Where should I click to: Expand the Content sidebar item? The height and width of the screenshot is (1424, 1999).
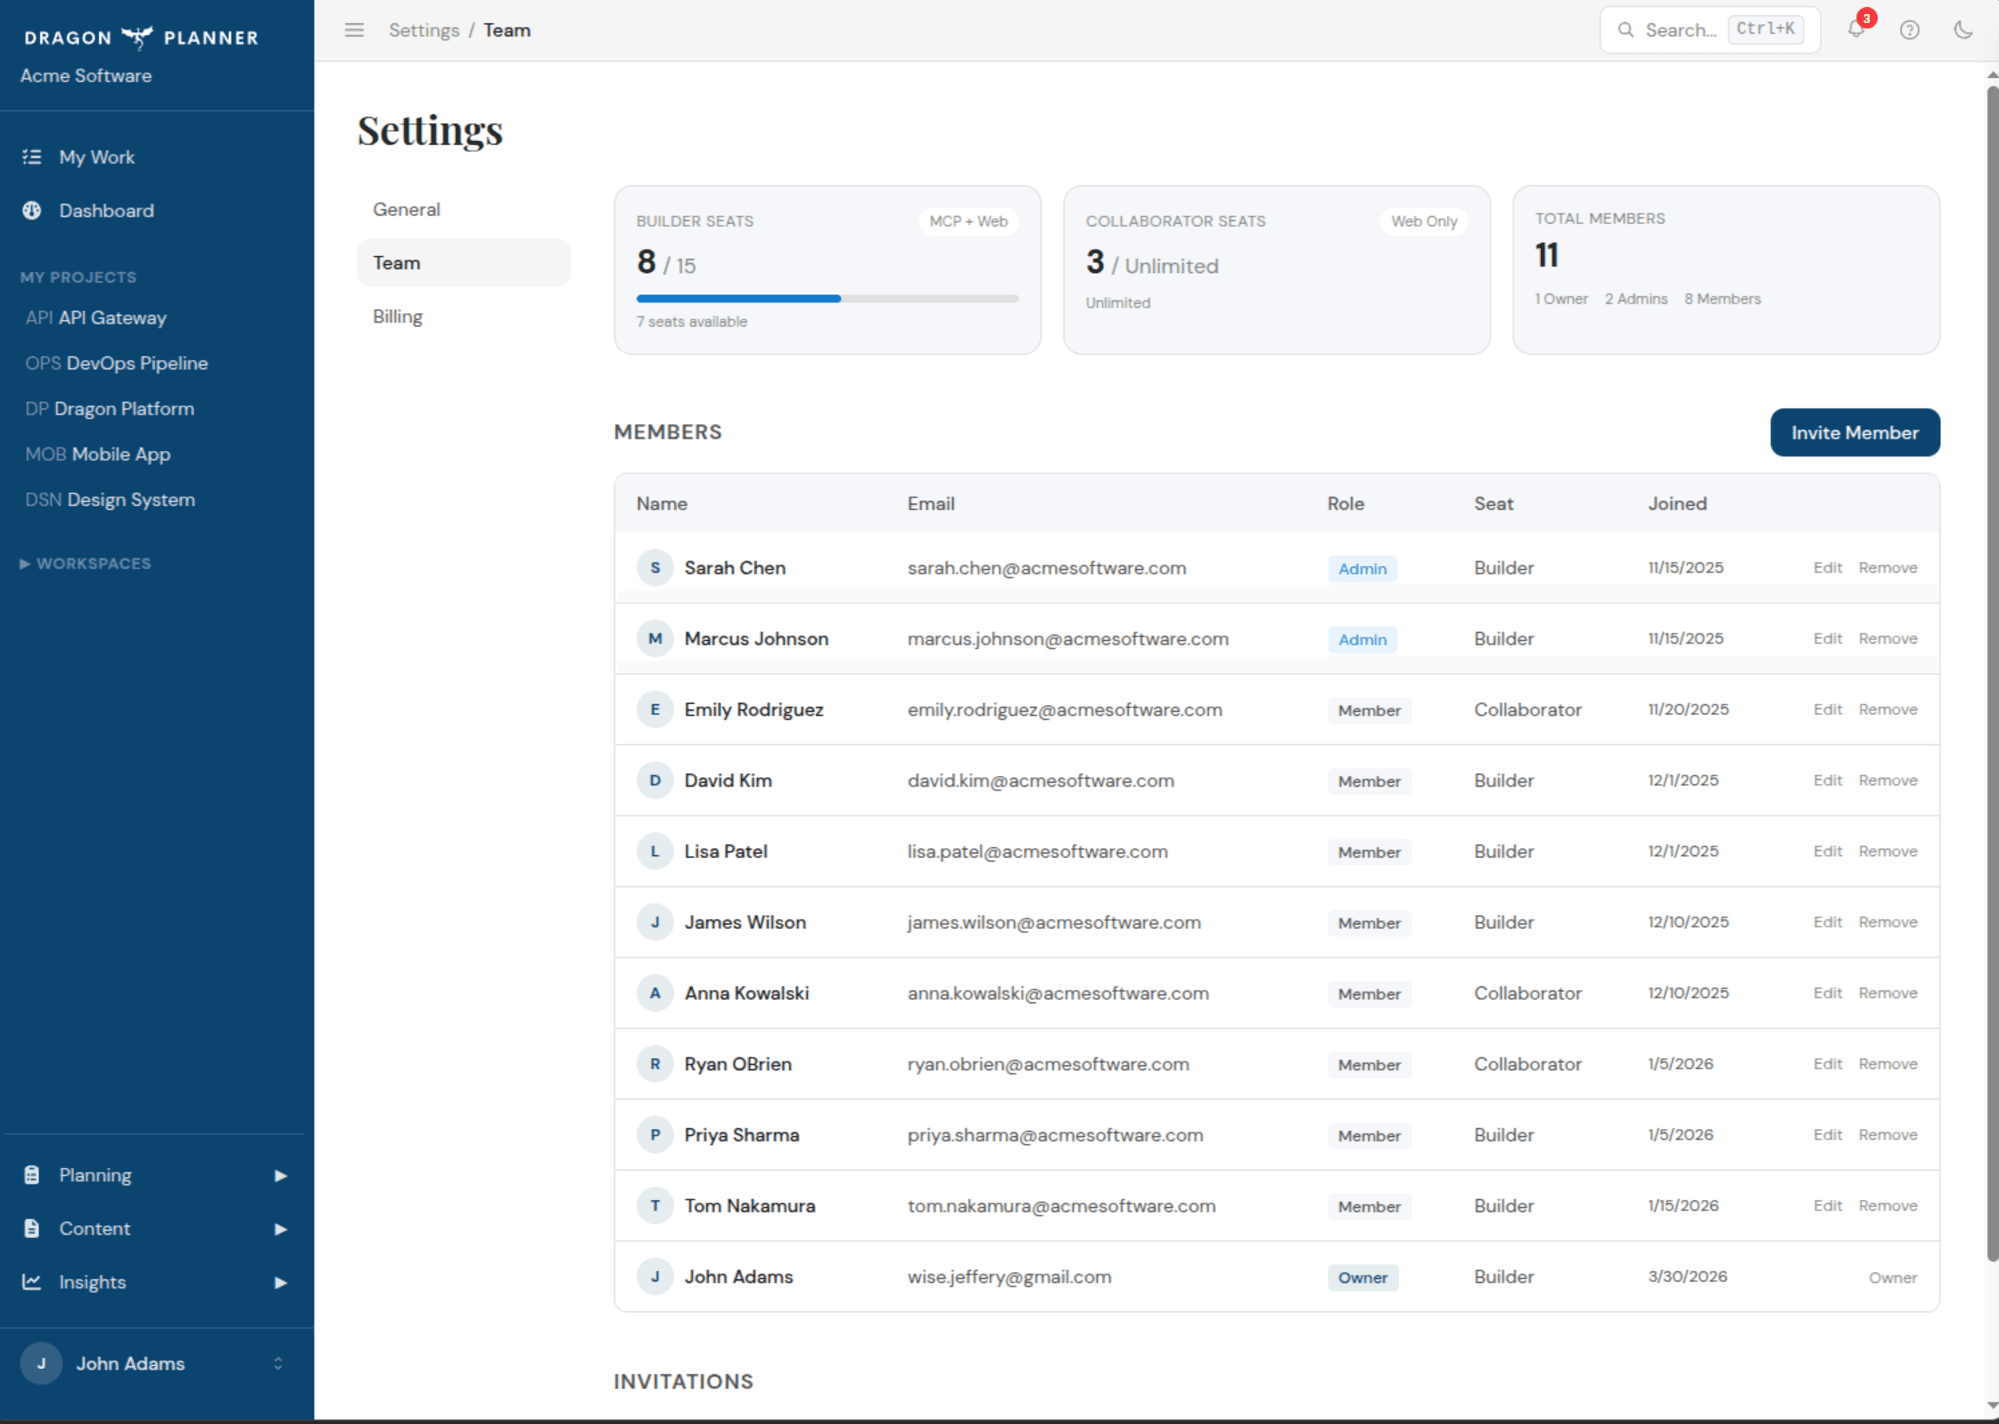281,1228
